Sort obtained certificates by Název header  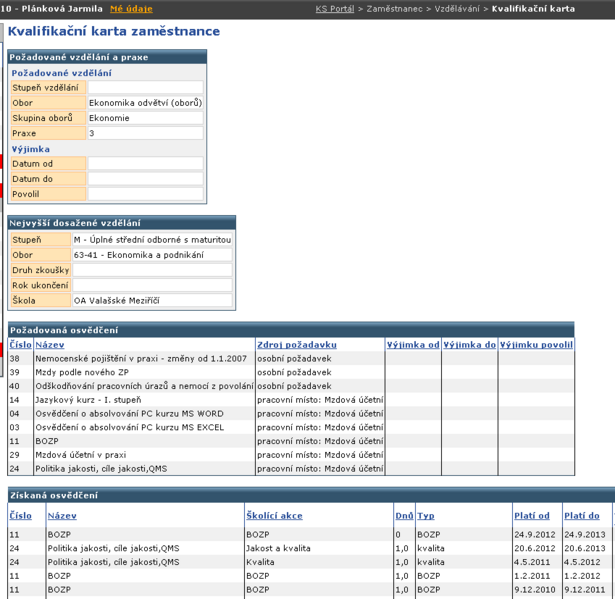tap(62, 515)
